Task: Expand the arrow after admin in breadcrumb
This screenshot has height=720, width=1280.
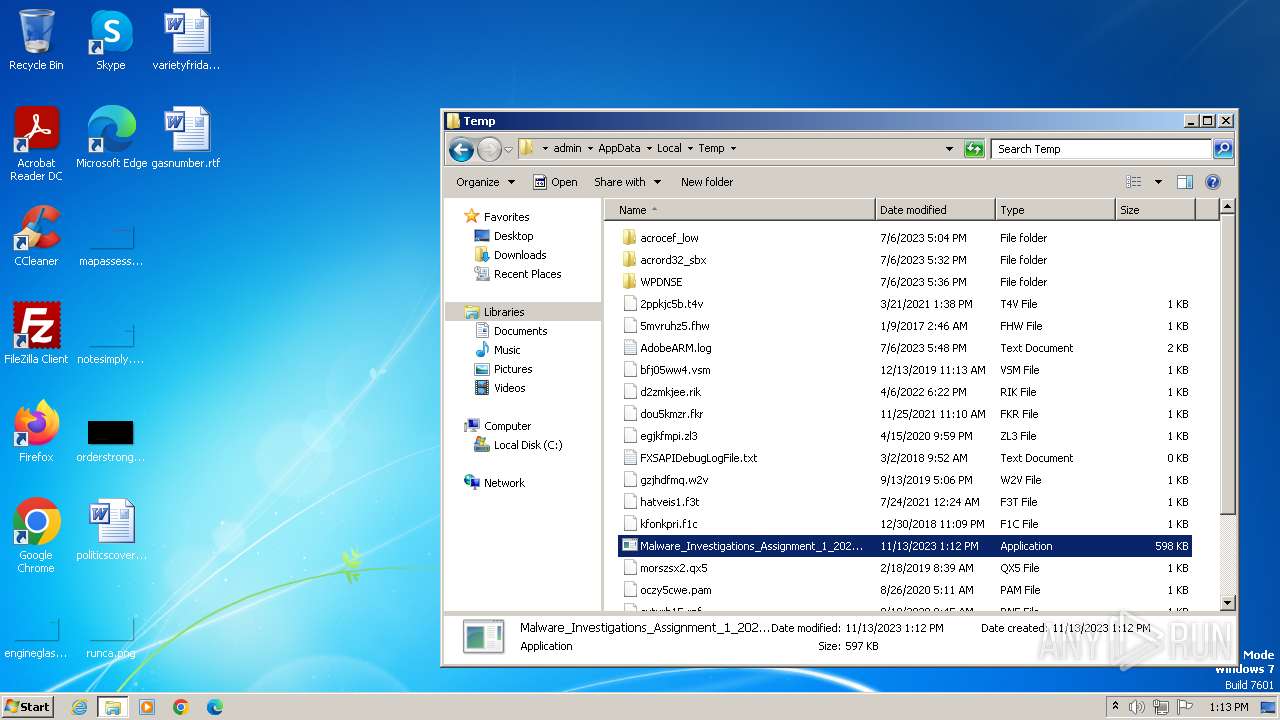Action: coord(590,148)
